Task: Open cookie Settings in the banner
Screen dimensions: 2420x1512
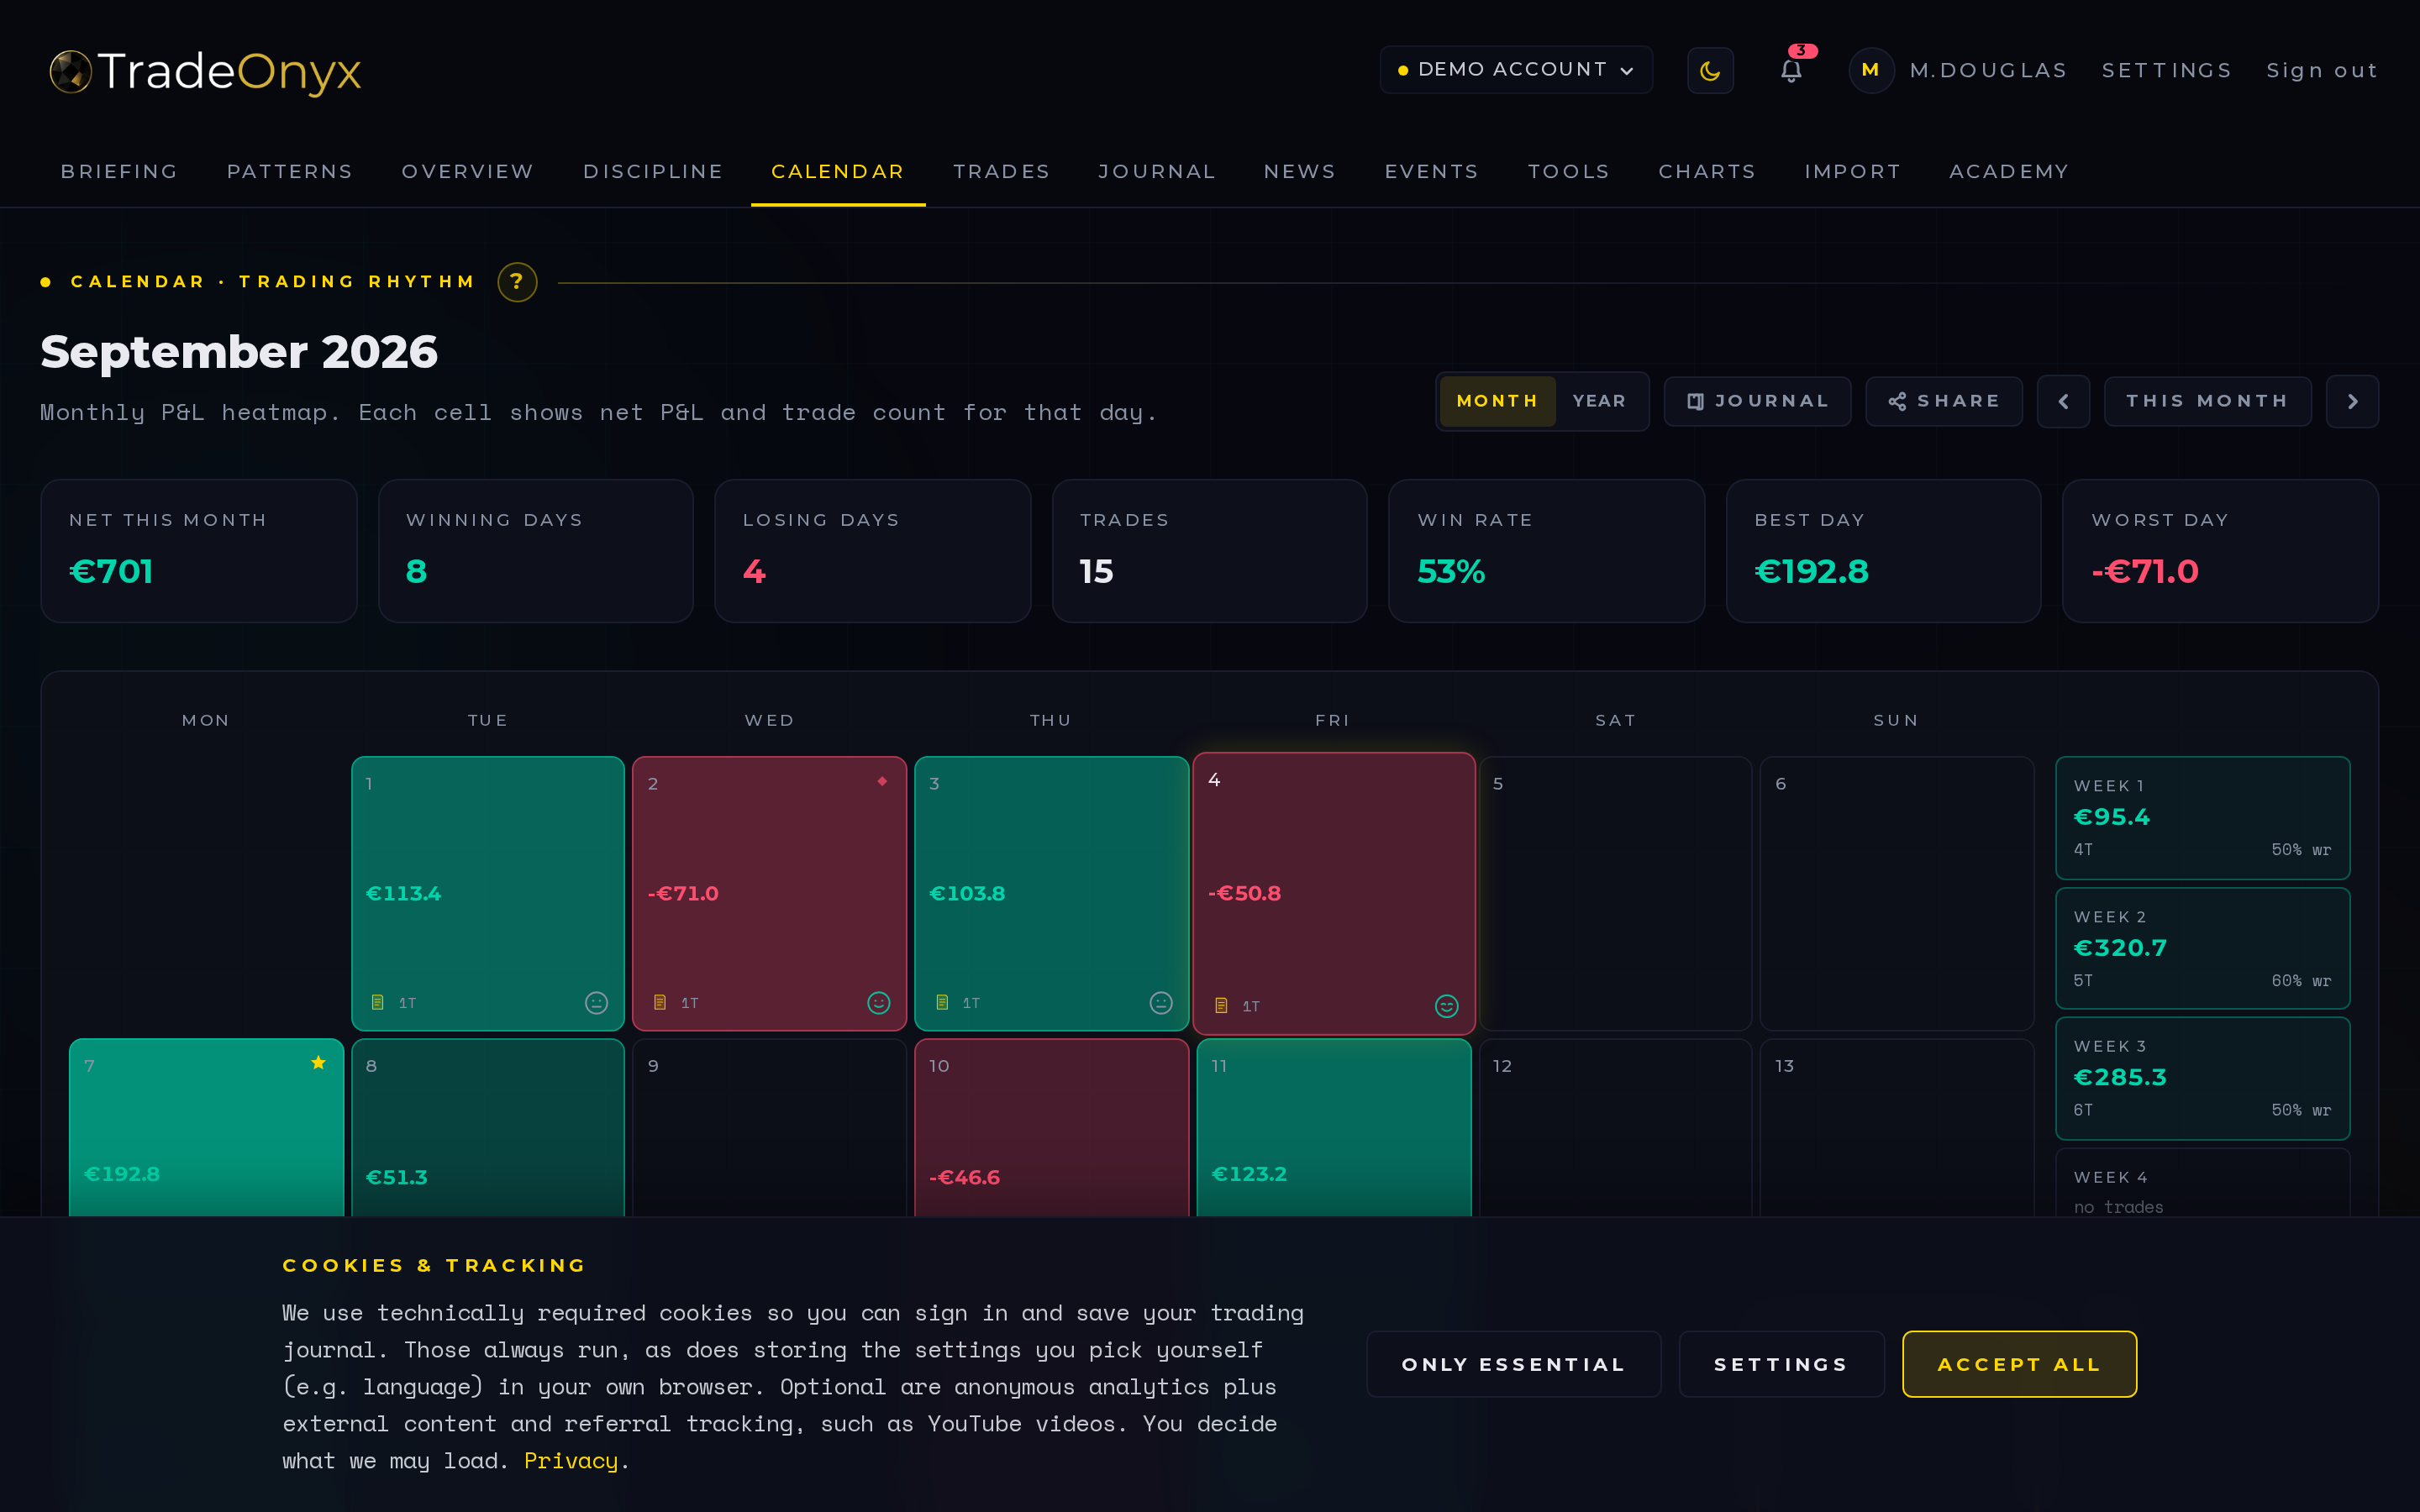Action: coord(1781,1364)
